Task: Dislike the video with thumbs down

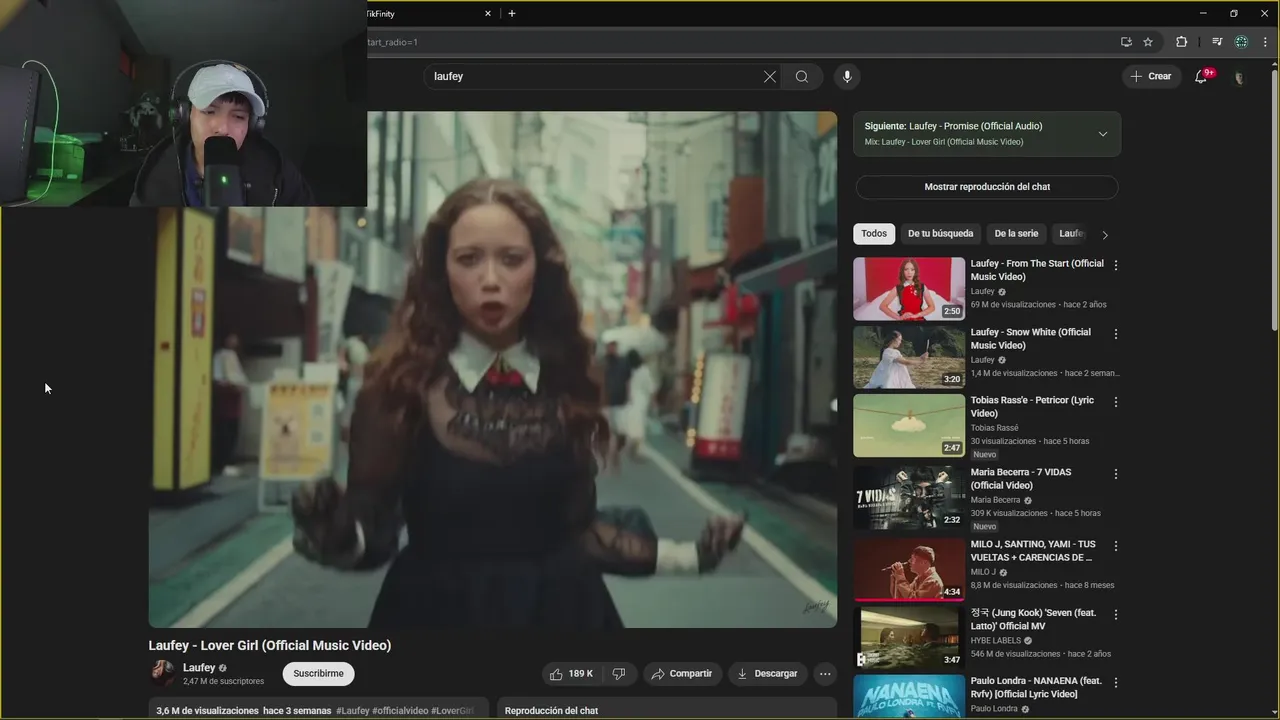Action: 619,674
